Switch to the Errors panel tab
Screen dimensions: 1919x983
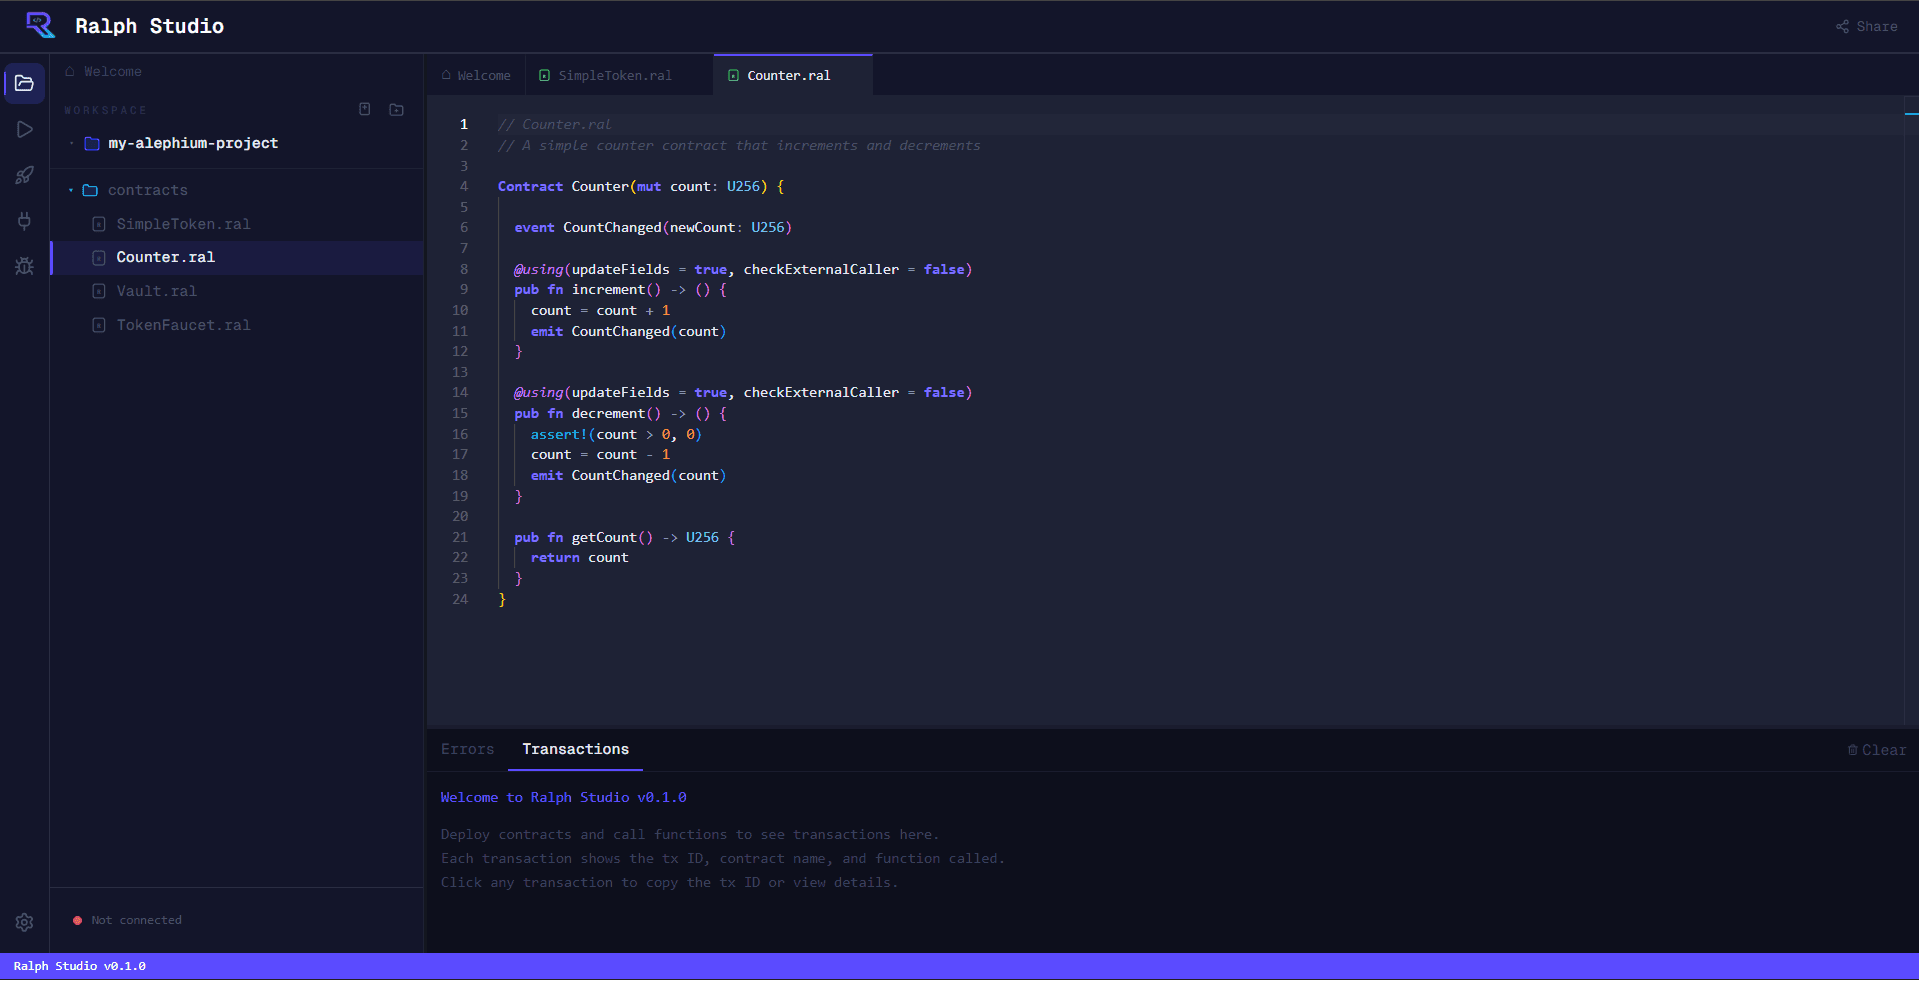coord(467,749)
